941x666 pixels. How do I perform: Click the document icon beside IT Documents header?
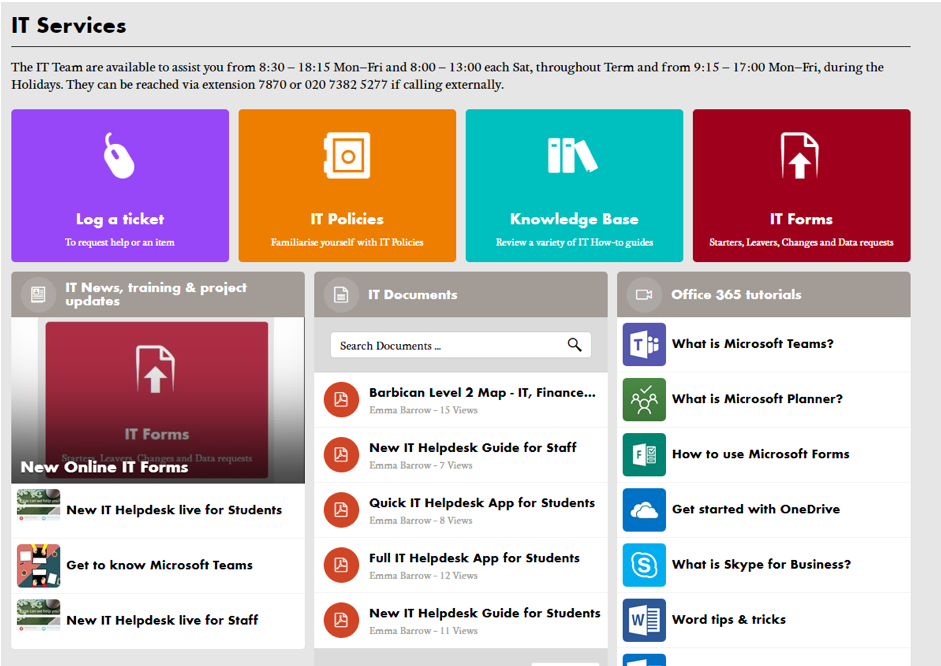click(x=341, y=294)
